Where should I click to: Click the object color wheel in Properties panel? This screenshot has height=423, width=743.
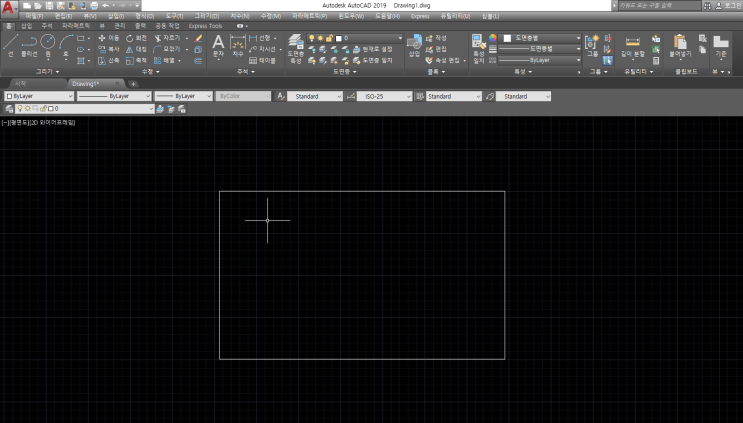[491, 37]
